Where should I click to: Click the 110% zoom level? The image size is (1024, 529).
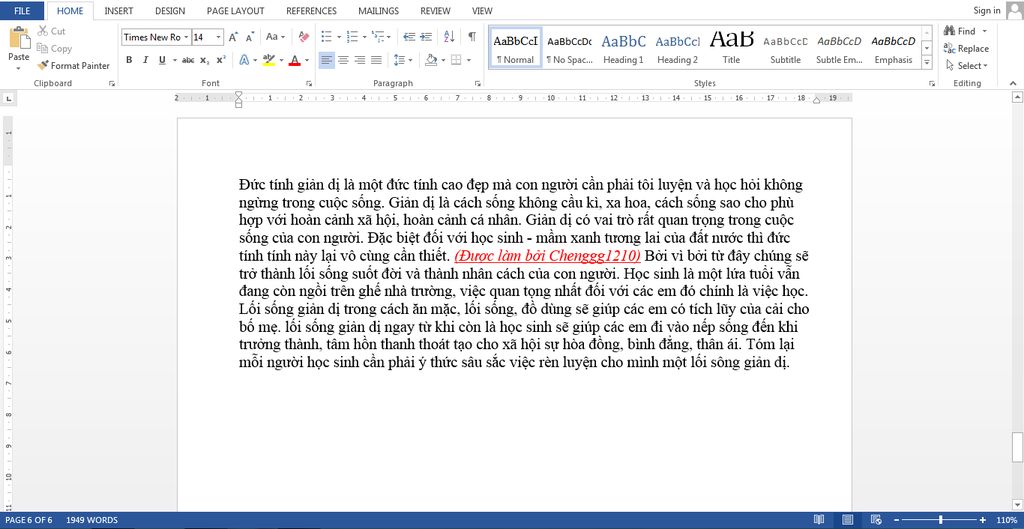(1008, 521)
